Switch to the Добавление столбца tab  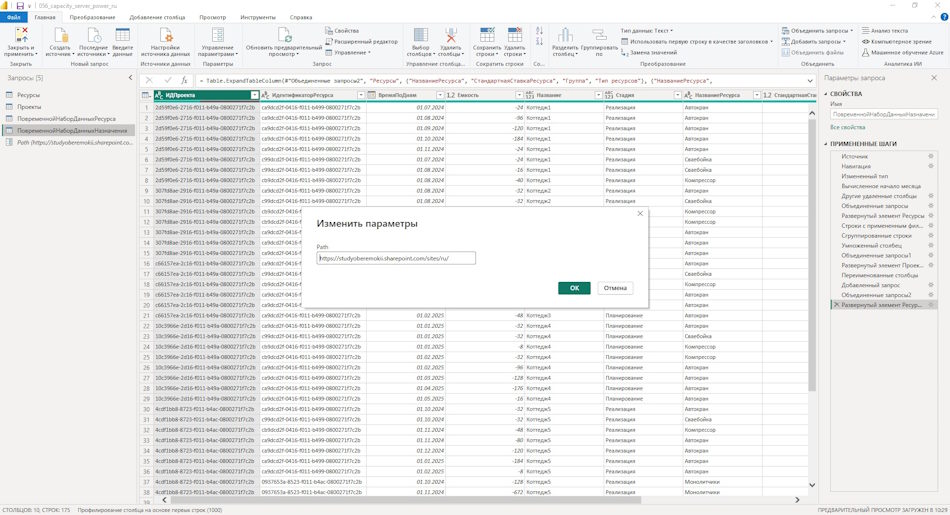157,17
